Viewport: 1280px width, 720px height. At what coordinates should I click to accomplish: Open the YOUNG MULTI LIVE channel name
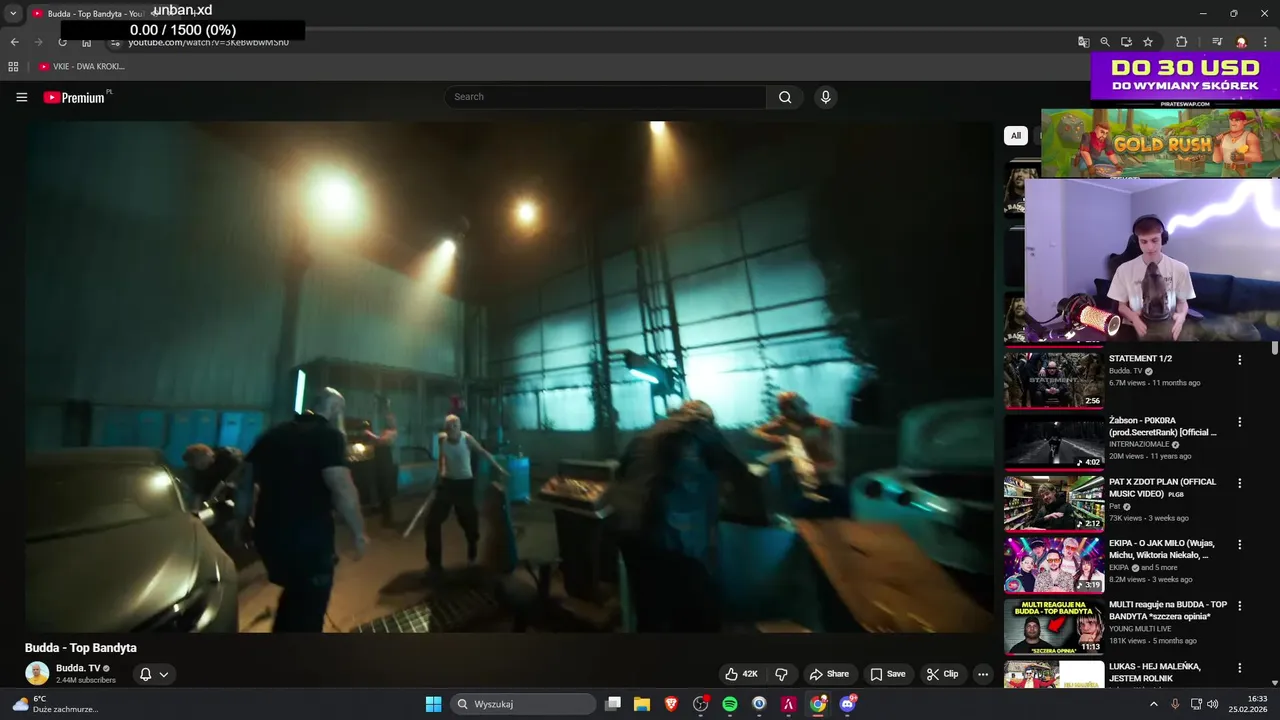1140,629
